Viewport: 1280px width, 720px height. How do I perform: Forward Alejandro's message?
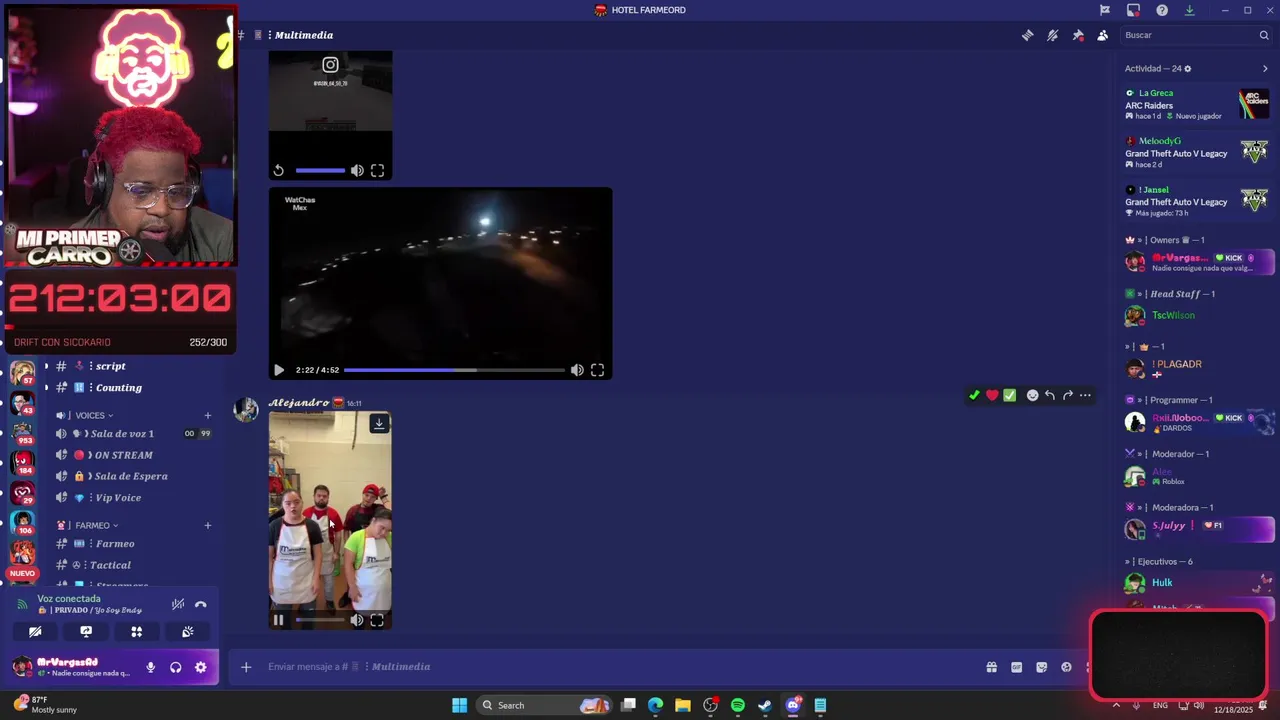point(1068,395)
